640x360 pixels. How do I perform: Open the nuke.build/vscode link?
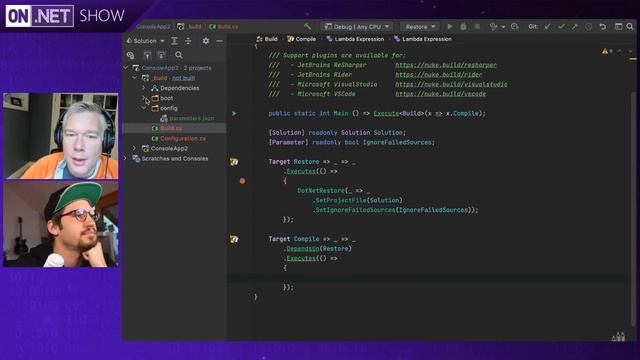tap(440, 94)
